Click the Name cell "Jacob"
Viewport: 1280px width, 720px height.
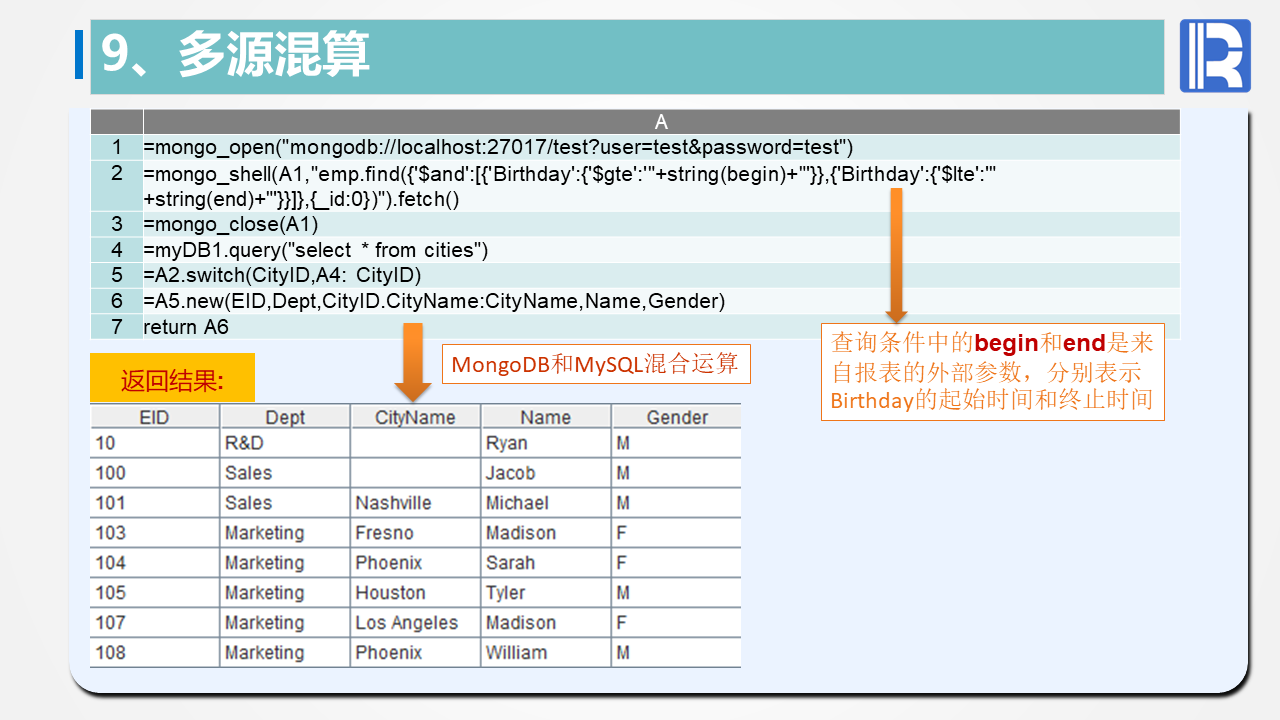point(546,473)
